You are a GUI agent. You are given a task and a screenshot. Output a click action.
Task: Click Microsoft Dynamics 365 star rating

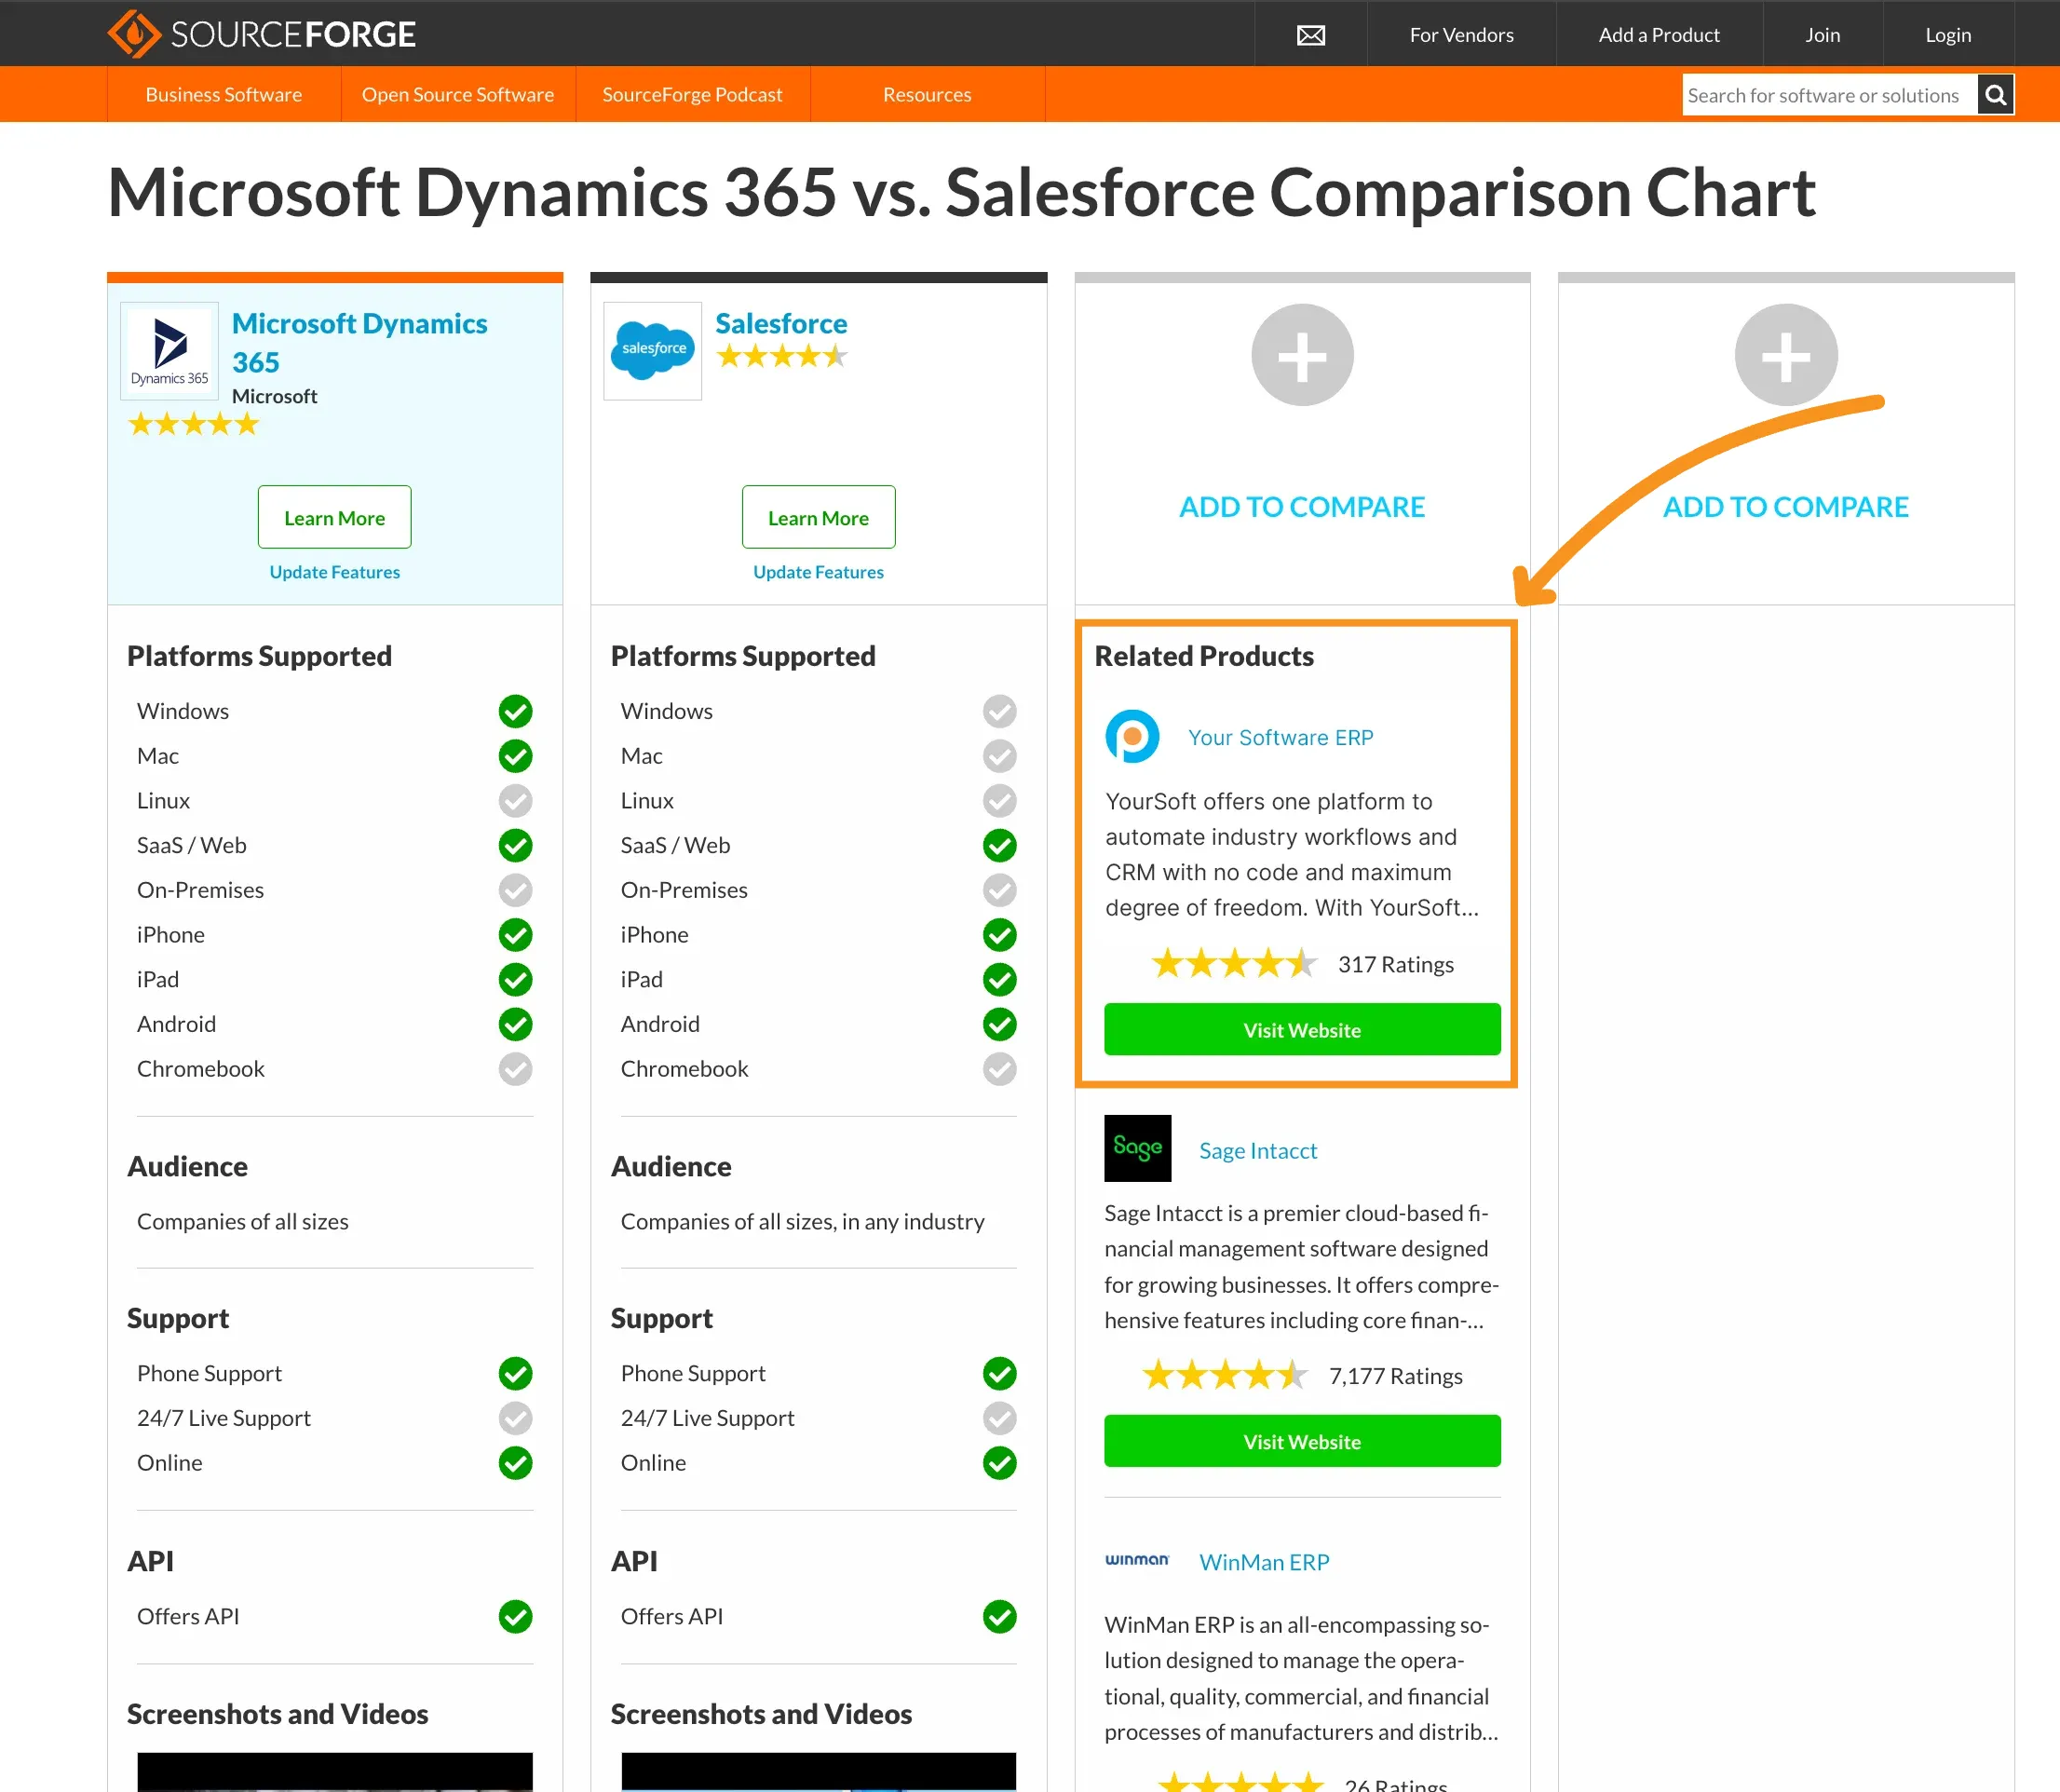point(194,425)
